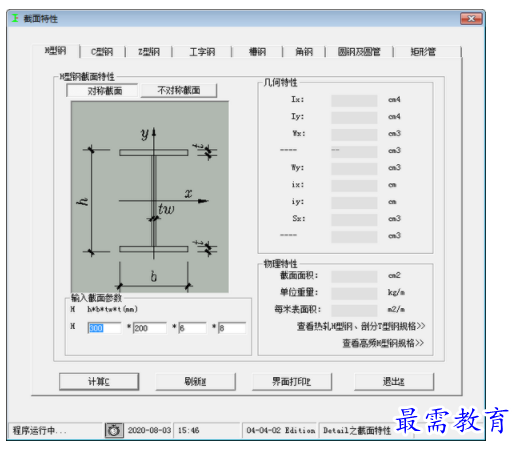Click the Detail之截面特性 status entry
The width and height of the screenshot is (517, 452).
(357, 431)
